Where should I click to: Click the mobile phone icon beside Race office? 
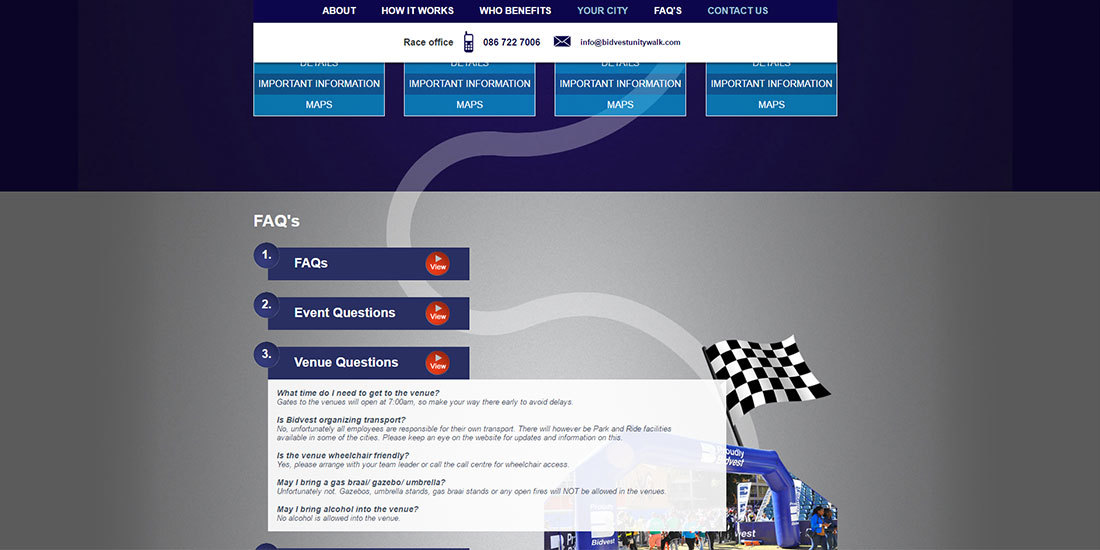468,42
